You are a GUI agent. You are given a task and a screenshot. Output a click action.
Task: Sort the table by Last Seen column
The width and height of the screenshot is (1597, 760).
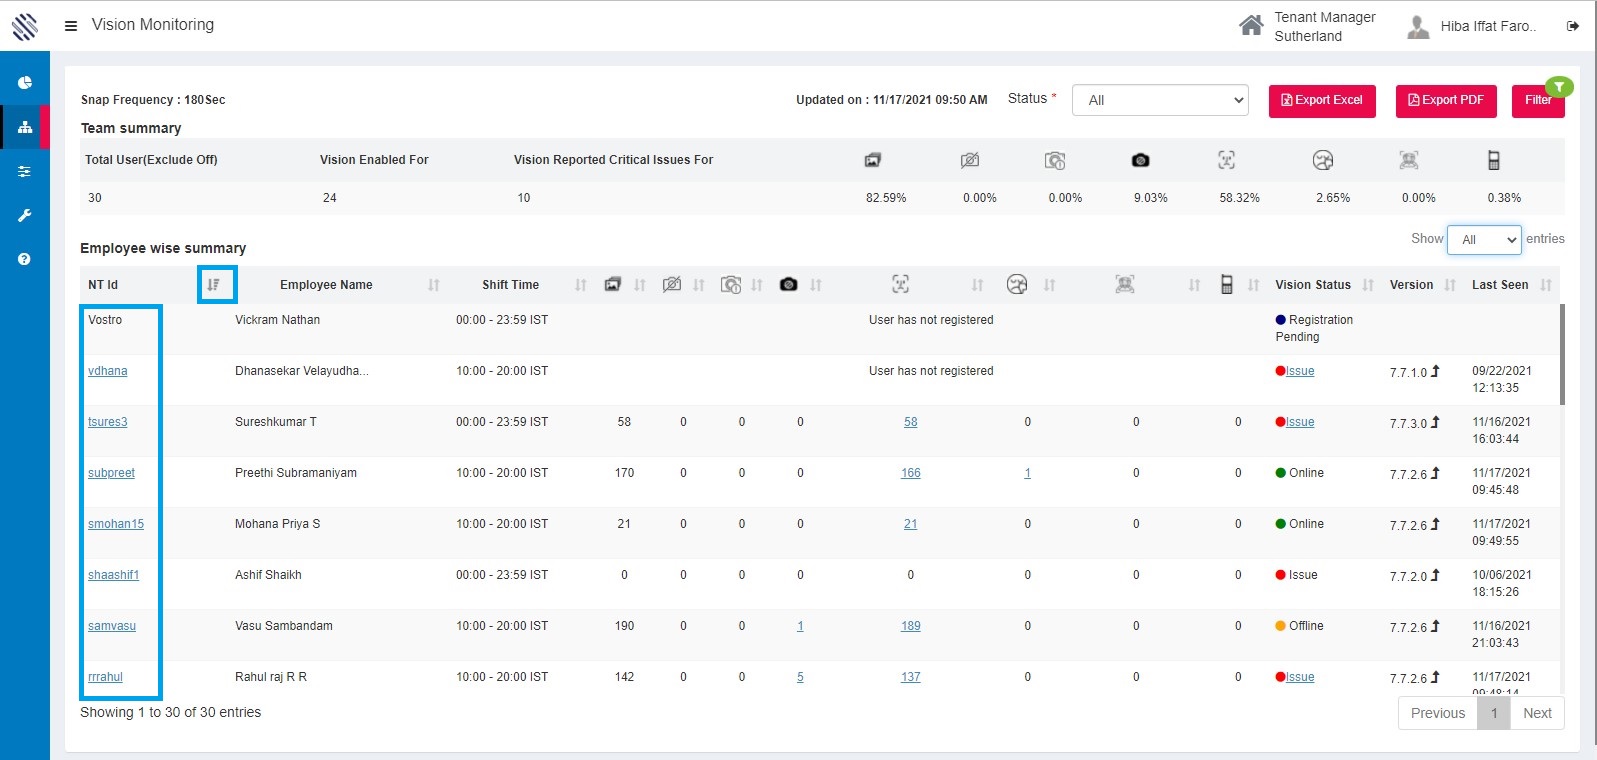point(1546,285)
